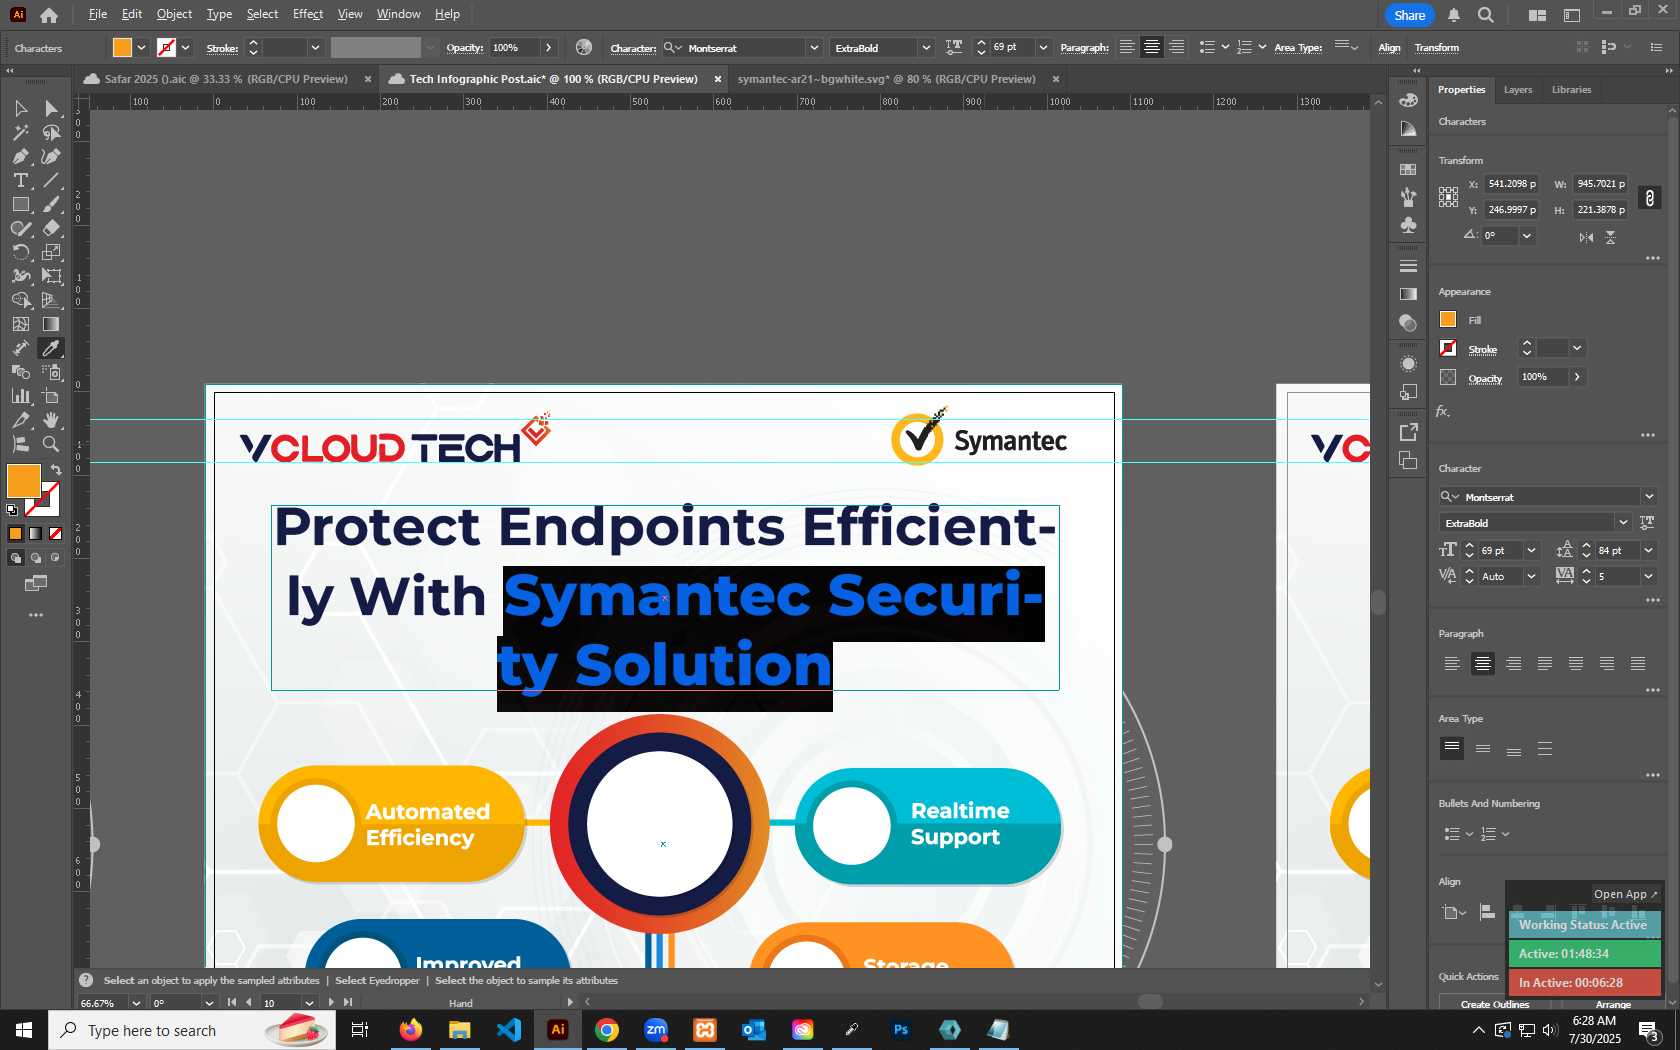Select area type align top option

pyautogui.click(x=1452, y=748)
